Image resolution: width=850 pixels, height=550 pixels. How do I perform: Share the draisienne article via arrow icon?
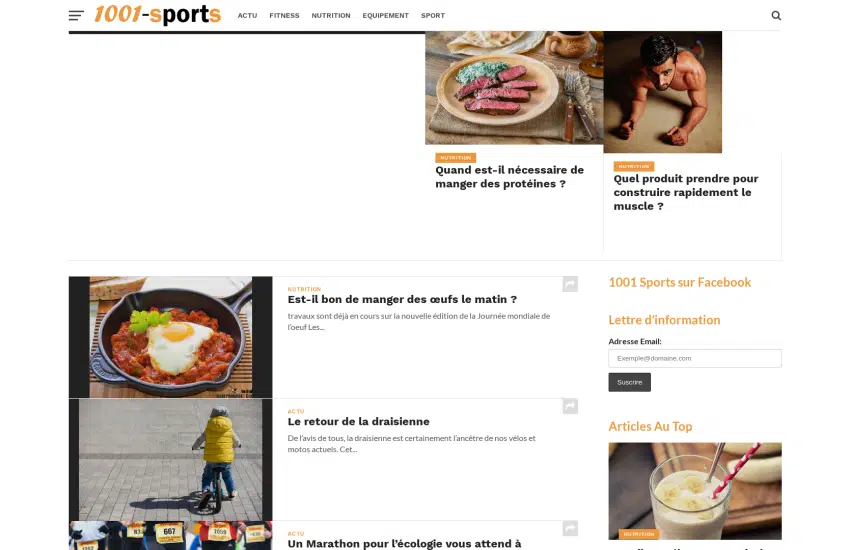coord(570,406)
